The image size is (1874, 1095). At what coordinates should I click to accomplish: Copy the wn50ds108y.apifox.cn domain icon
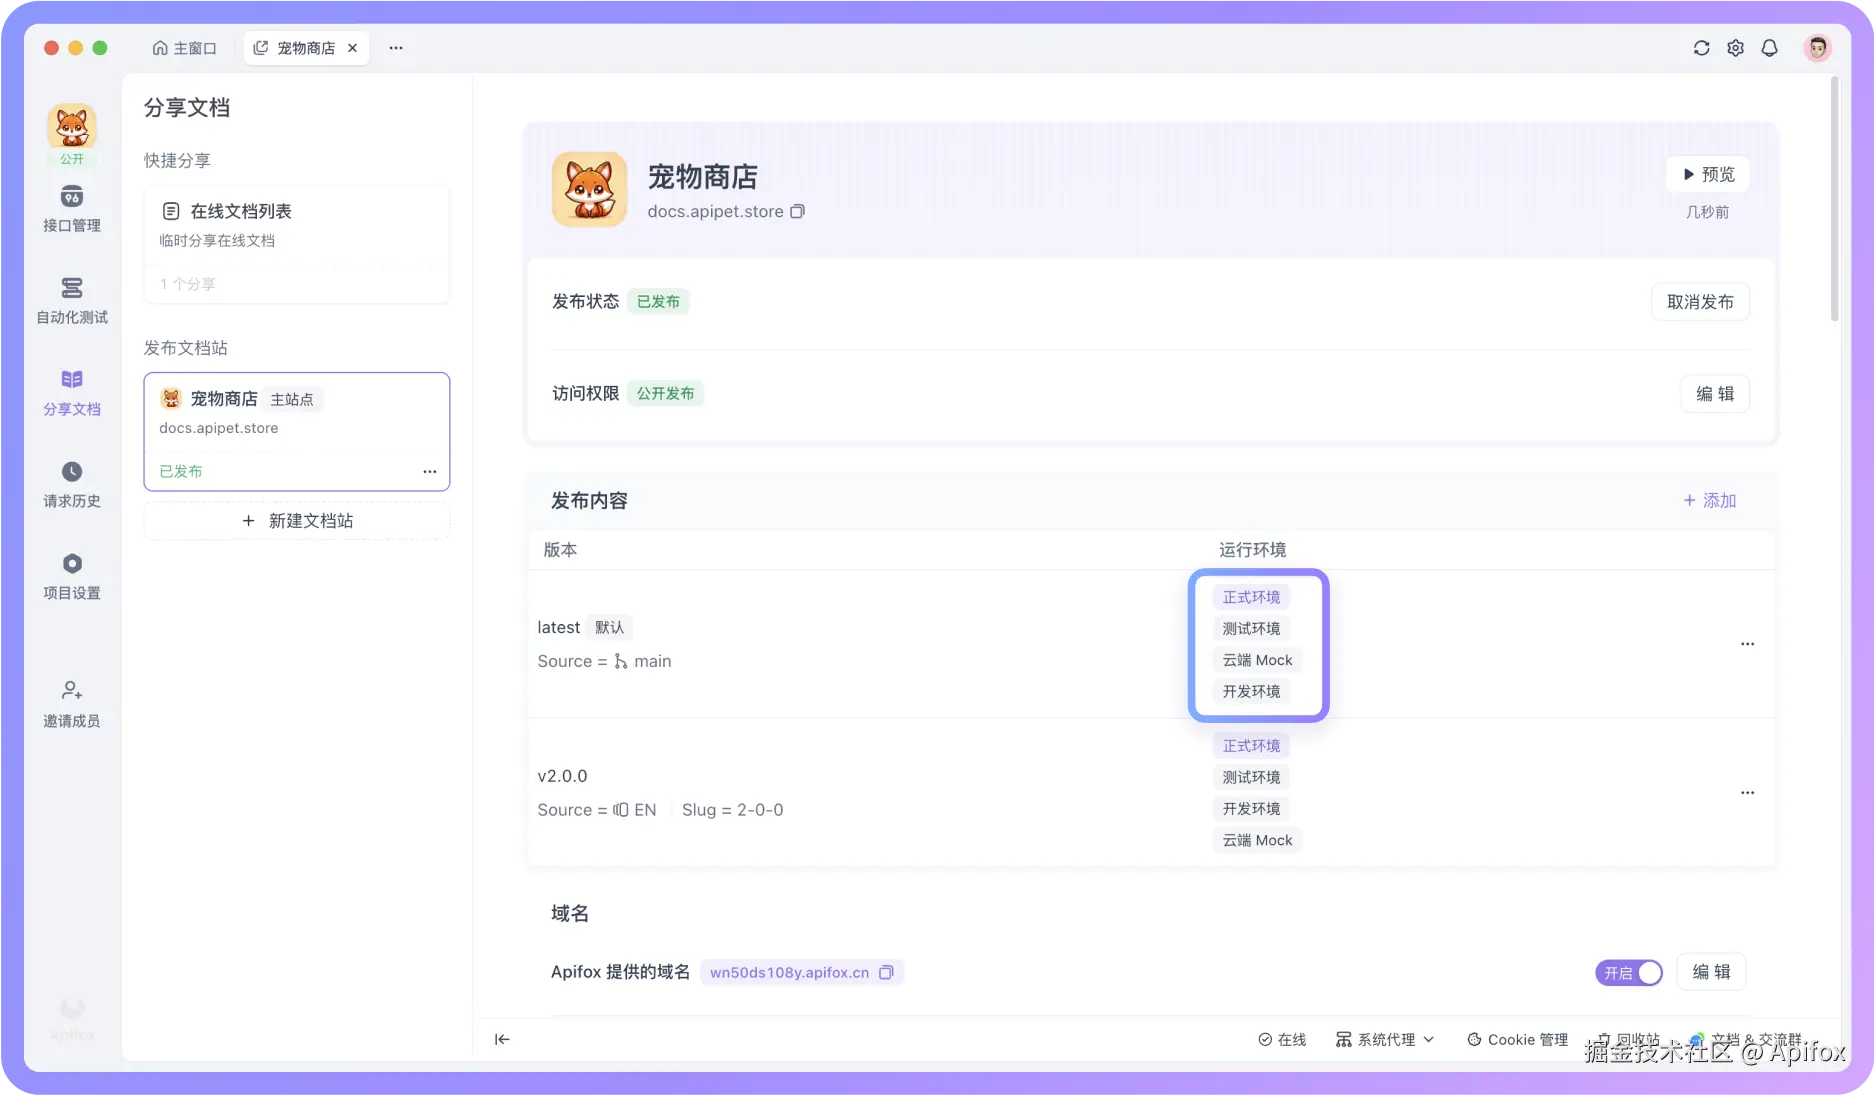point(886,972)
